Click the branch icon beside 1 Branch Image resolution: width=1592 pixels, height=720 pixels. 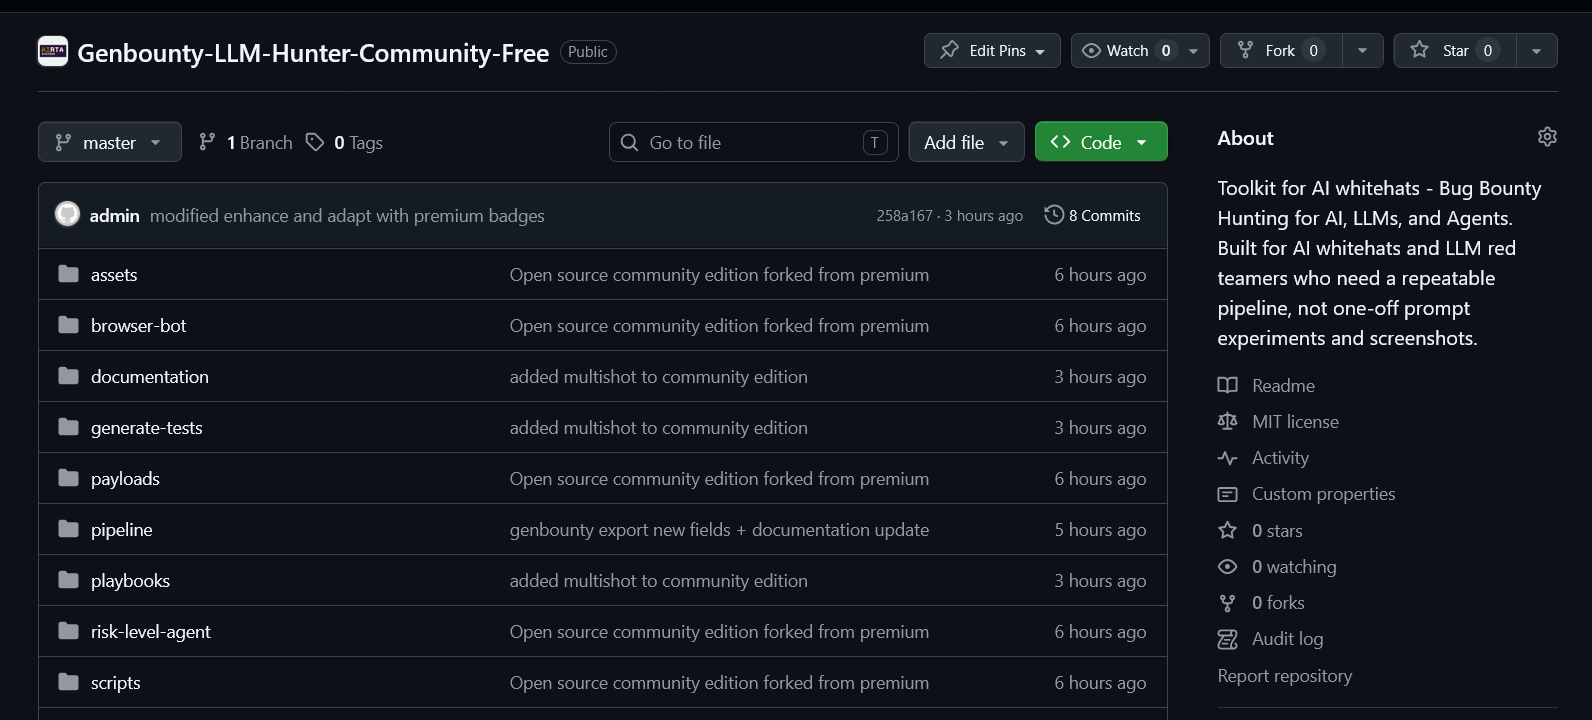pos(207,142)
